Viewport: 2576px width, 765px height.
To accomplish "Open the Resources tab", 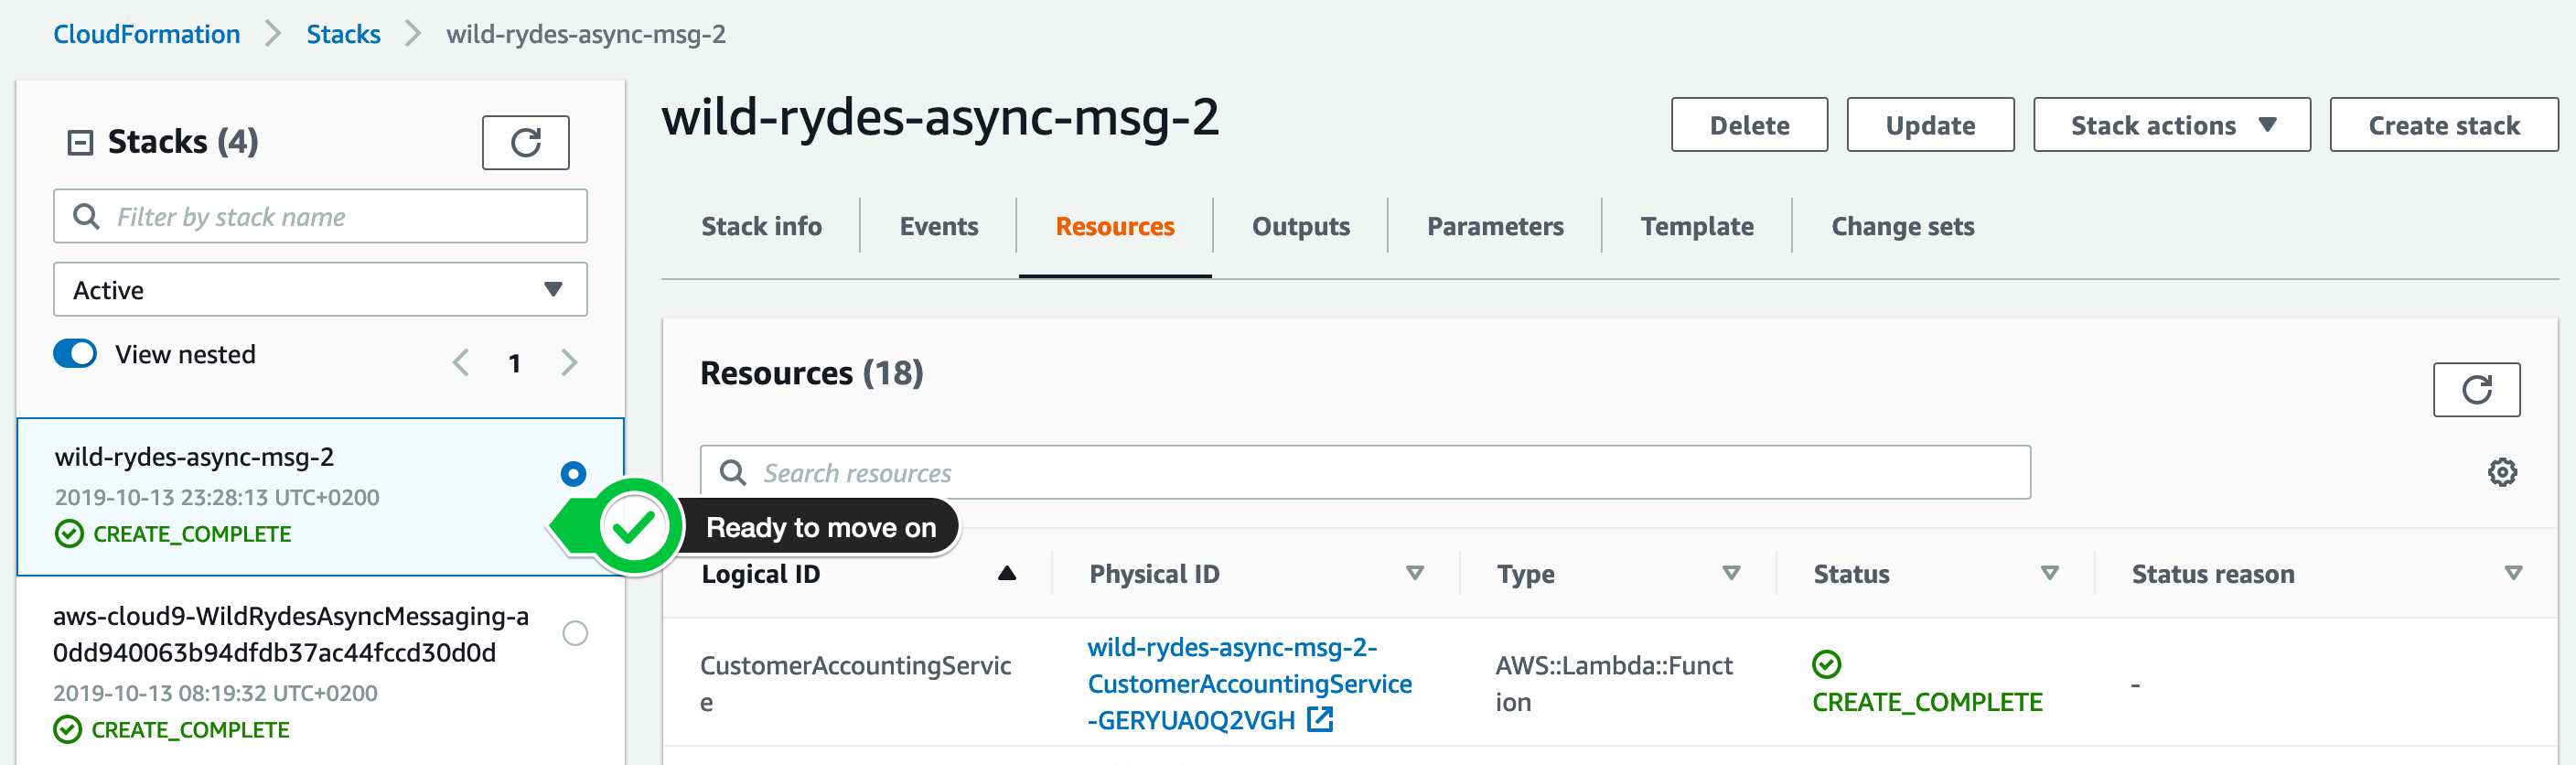I will point(1114,227).
